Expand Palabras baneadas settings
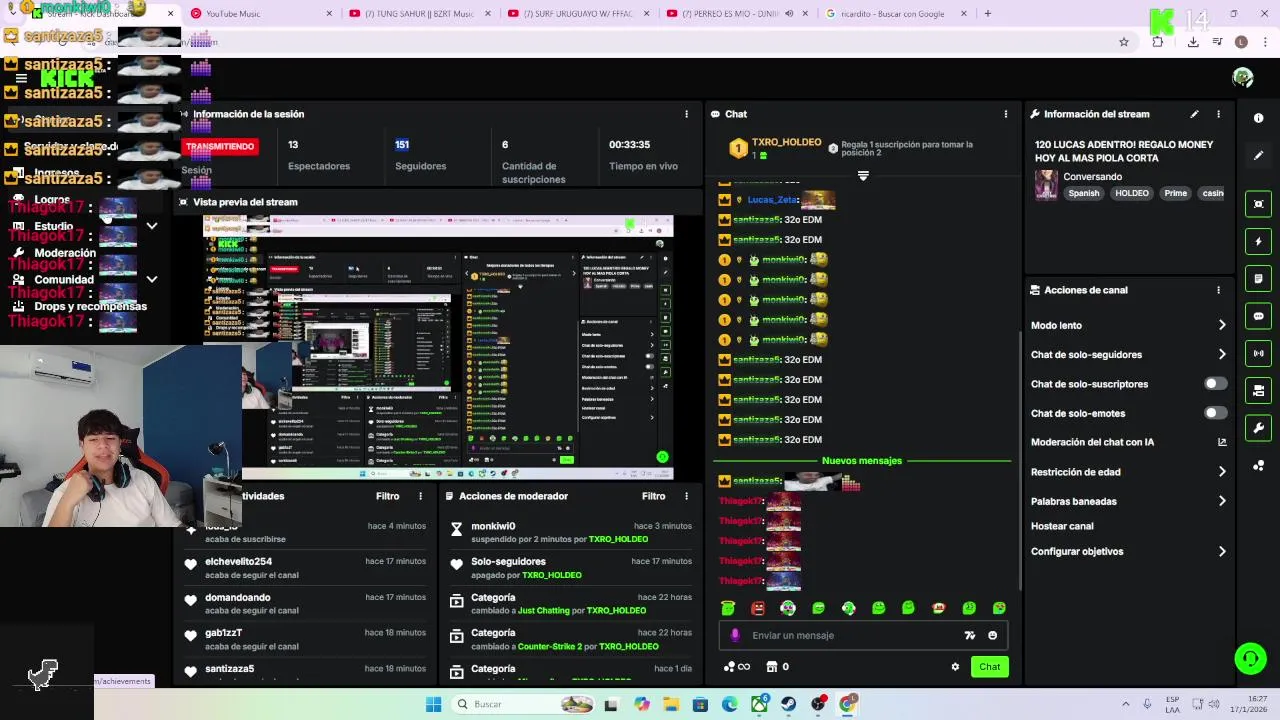The image size is (1280, 720). 1222,501
